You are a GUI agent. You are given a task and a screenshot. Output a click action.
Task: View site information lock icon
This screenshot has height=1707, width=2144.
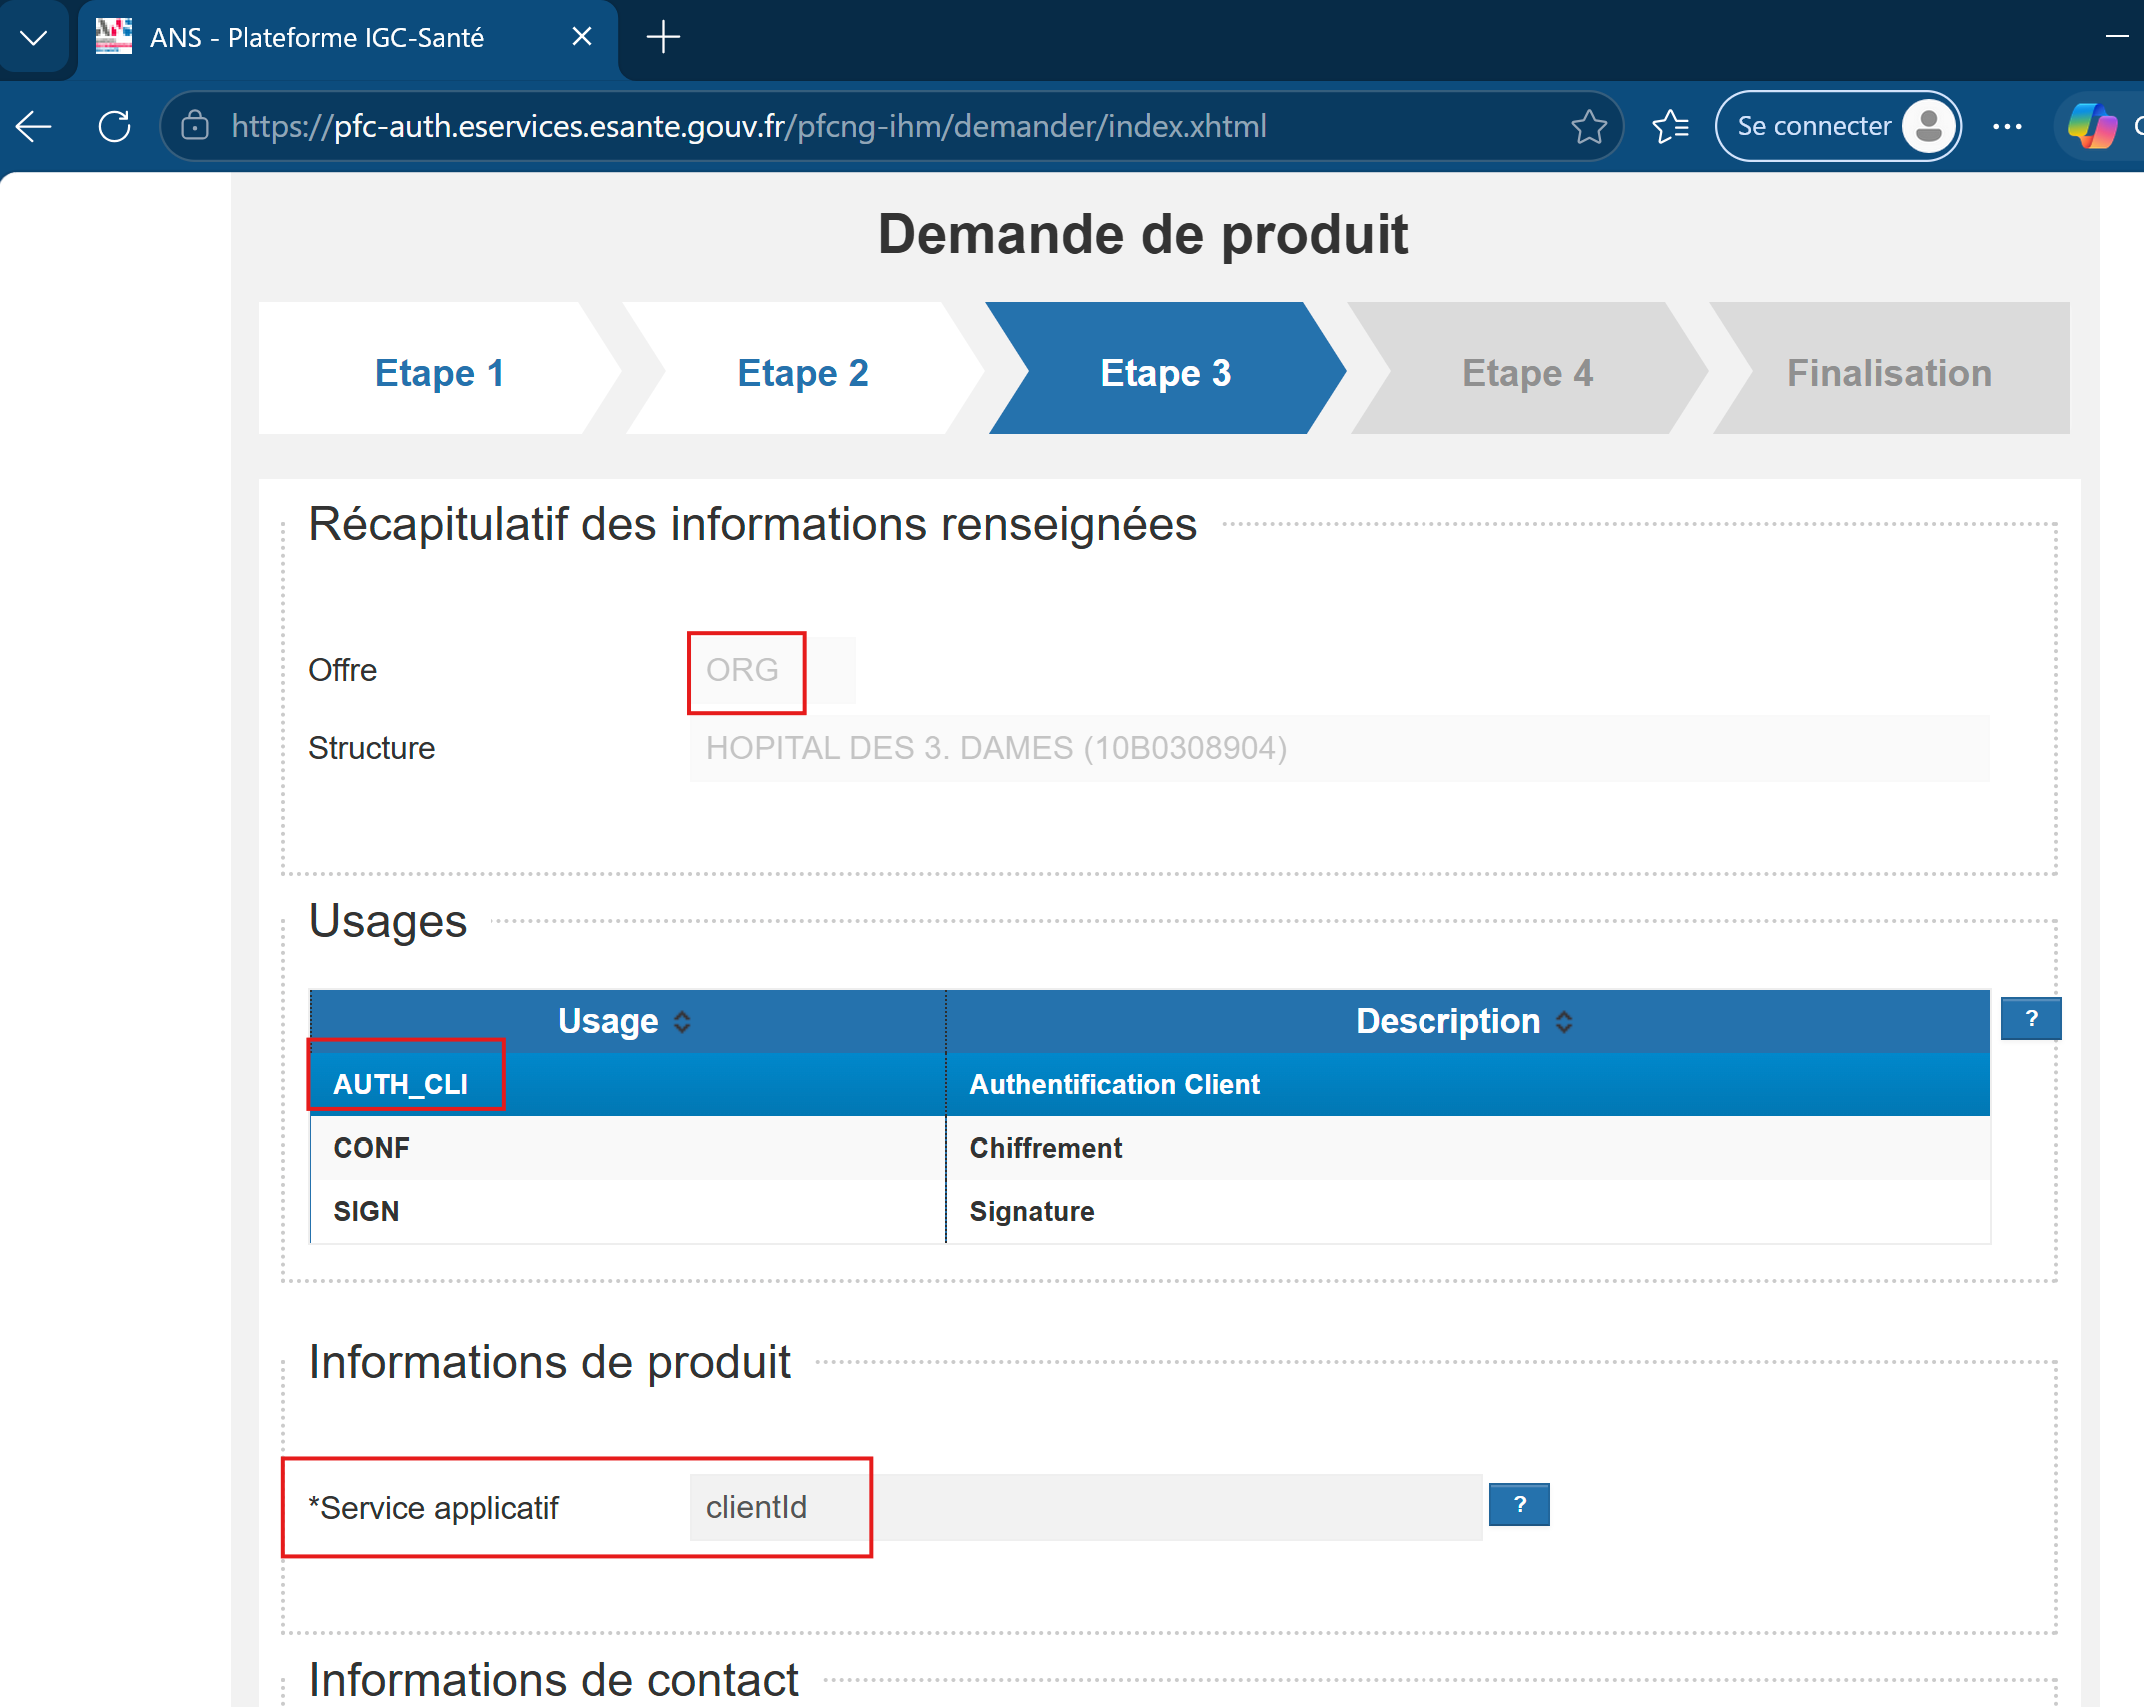(x=195, y=126)
